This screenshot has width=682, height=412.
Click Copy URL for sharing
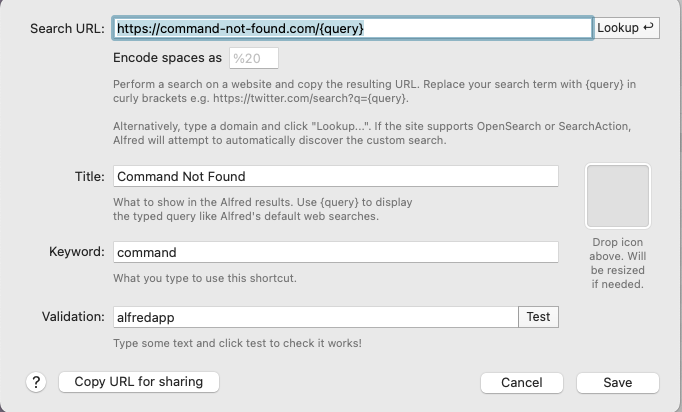pos(139,382)
